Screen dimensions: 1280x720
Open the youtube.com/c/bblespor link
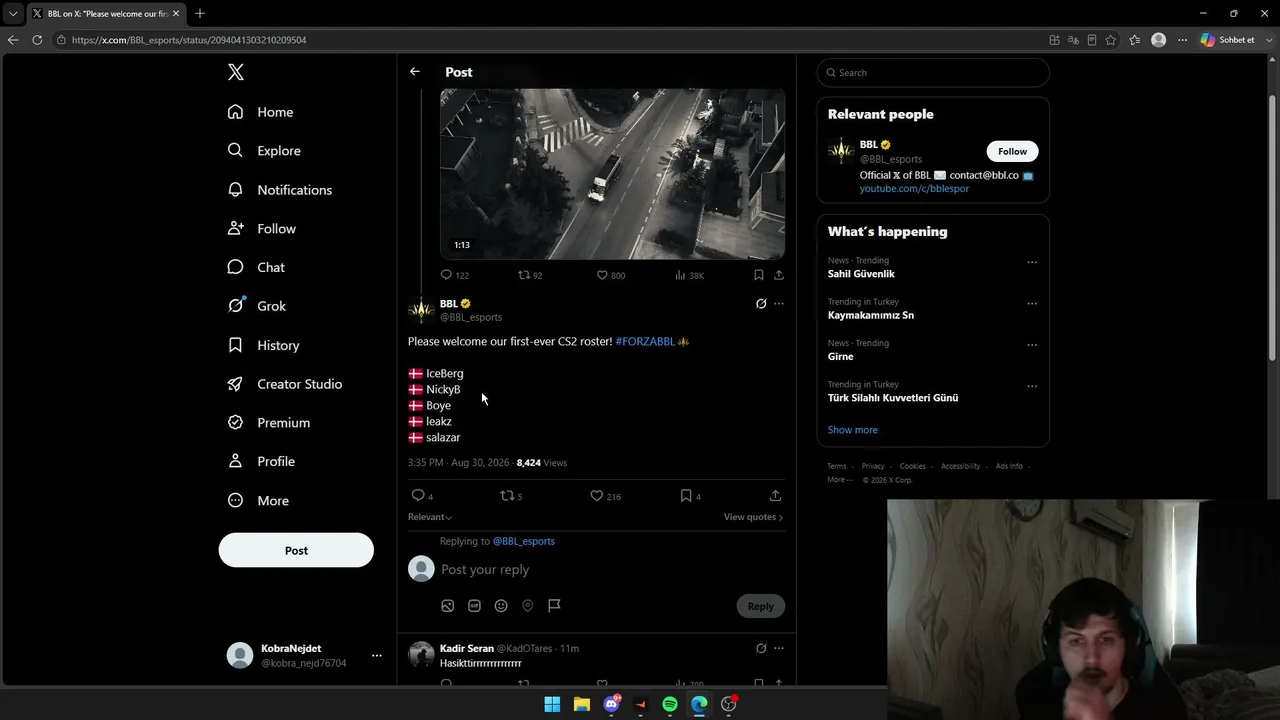(914, 188)
